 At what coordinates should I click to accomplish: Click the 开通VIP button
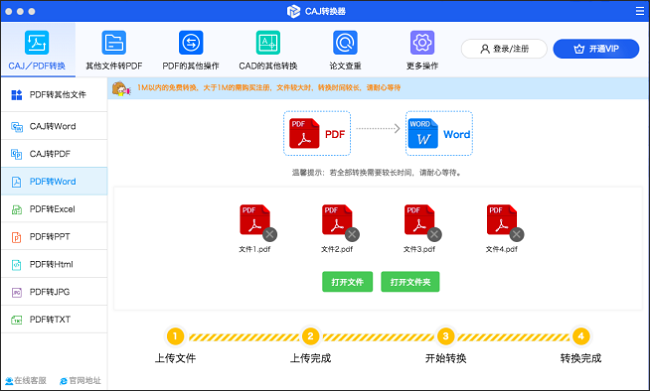tap(596, 49)
